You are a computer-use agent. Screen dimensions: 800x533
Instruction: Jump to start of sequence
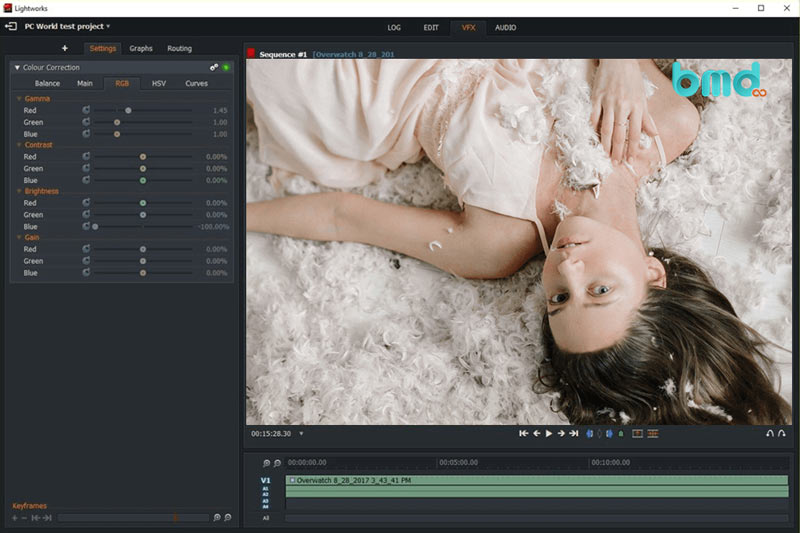coord(523,434)
